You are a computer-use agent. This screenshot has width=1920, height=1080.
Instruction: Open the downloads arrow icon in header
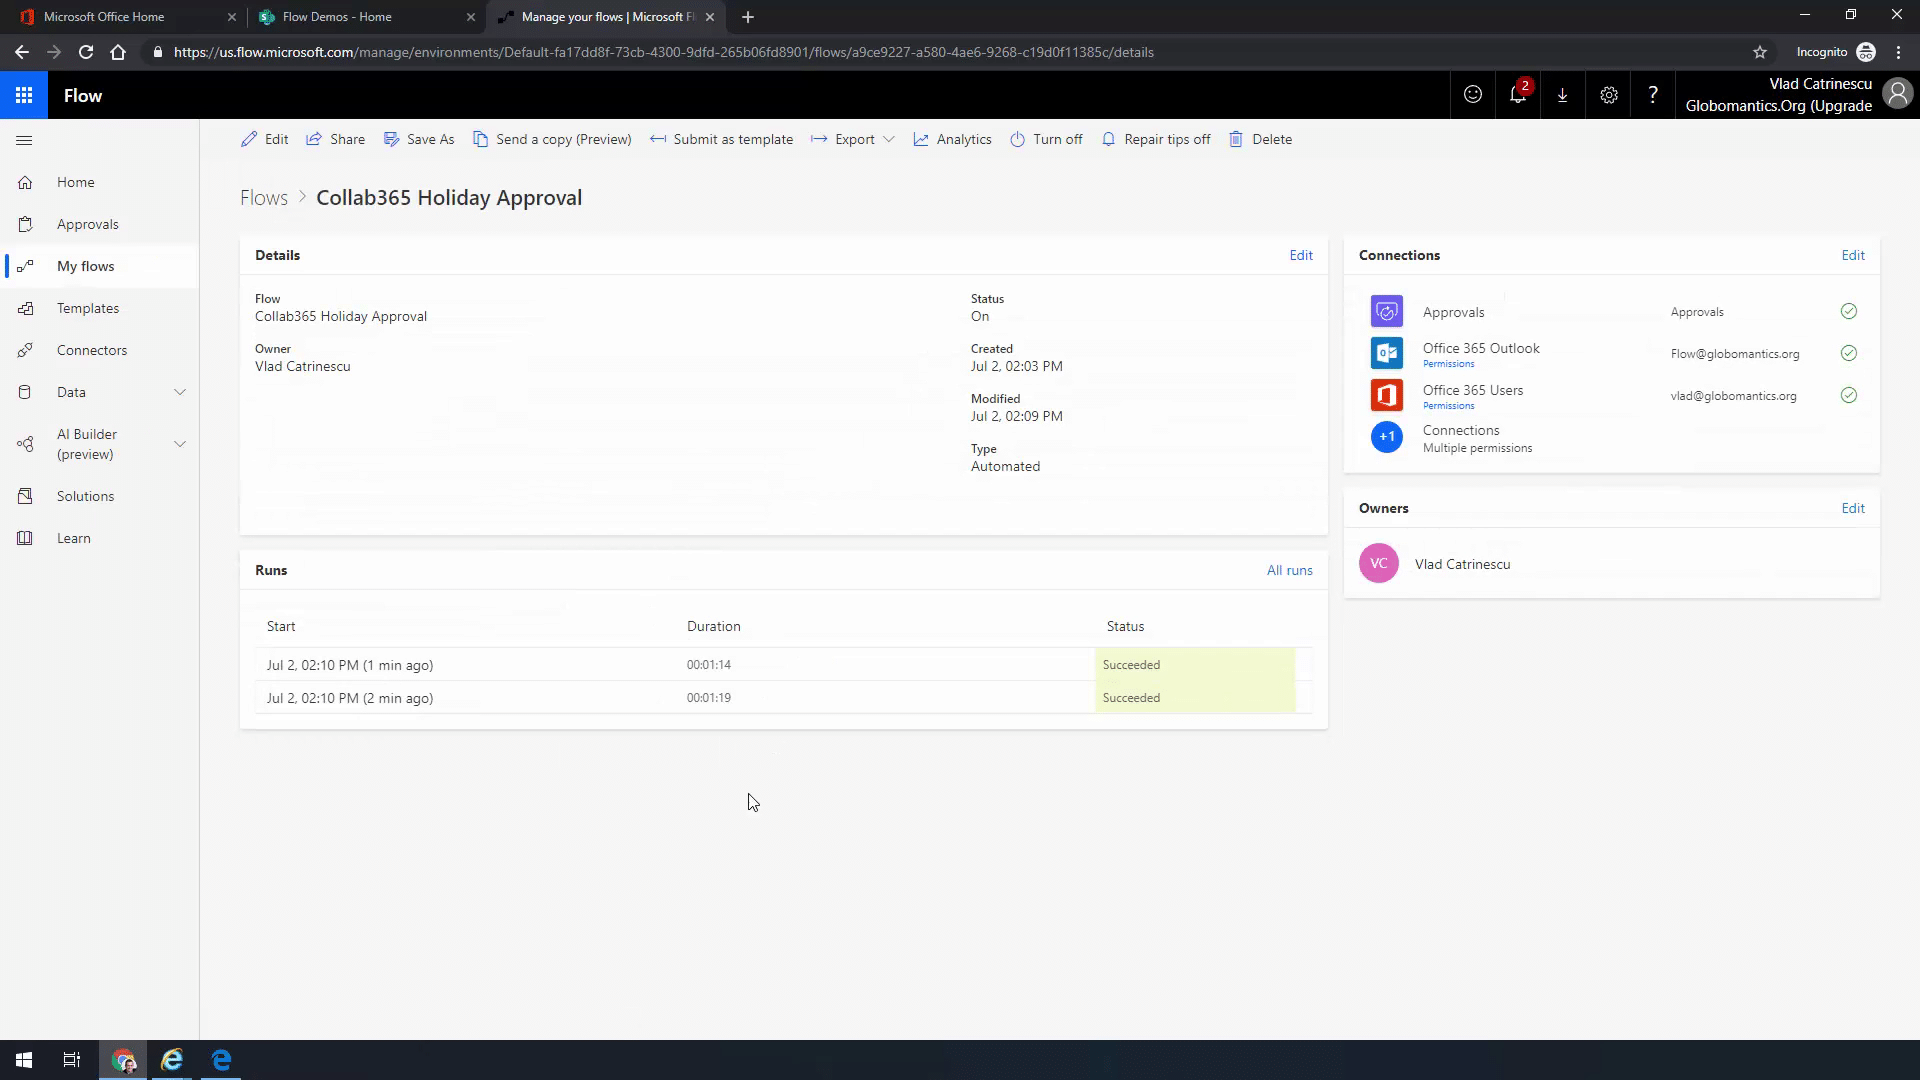point(1562,95)
